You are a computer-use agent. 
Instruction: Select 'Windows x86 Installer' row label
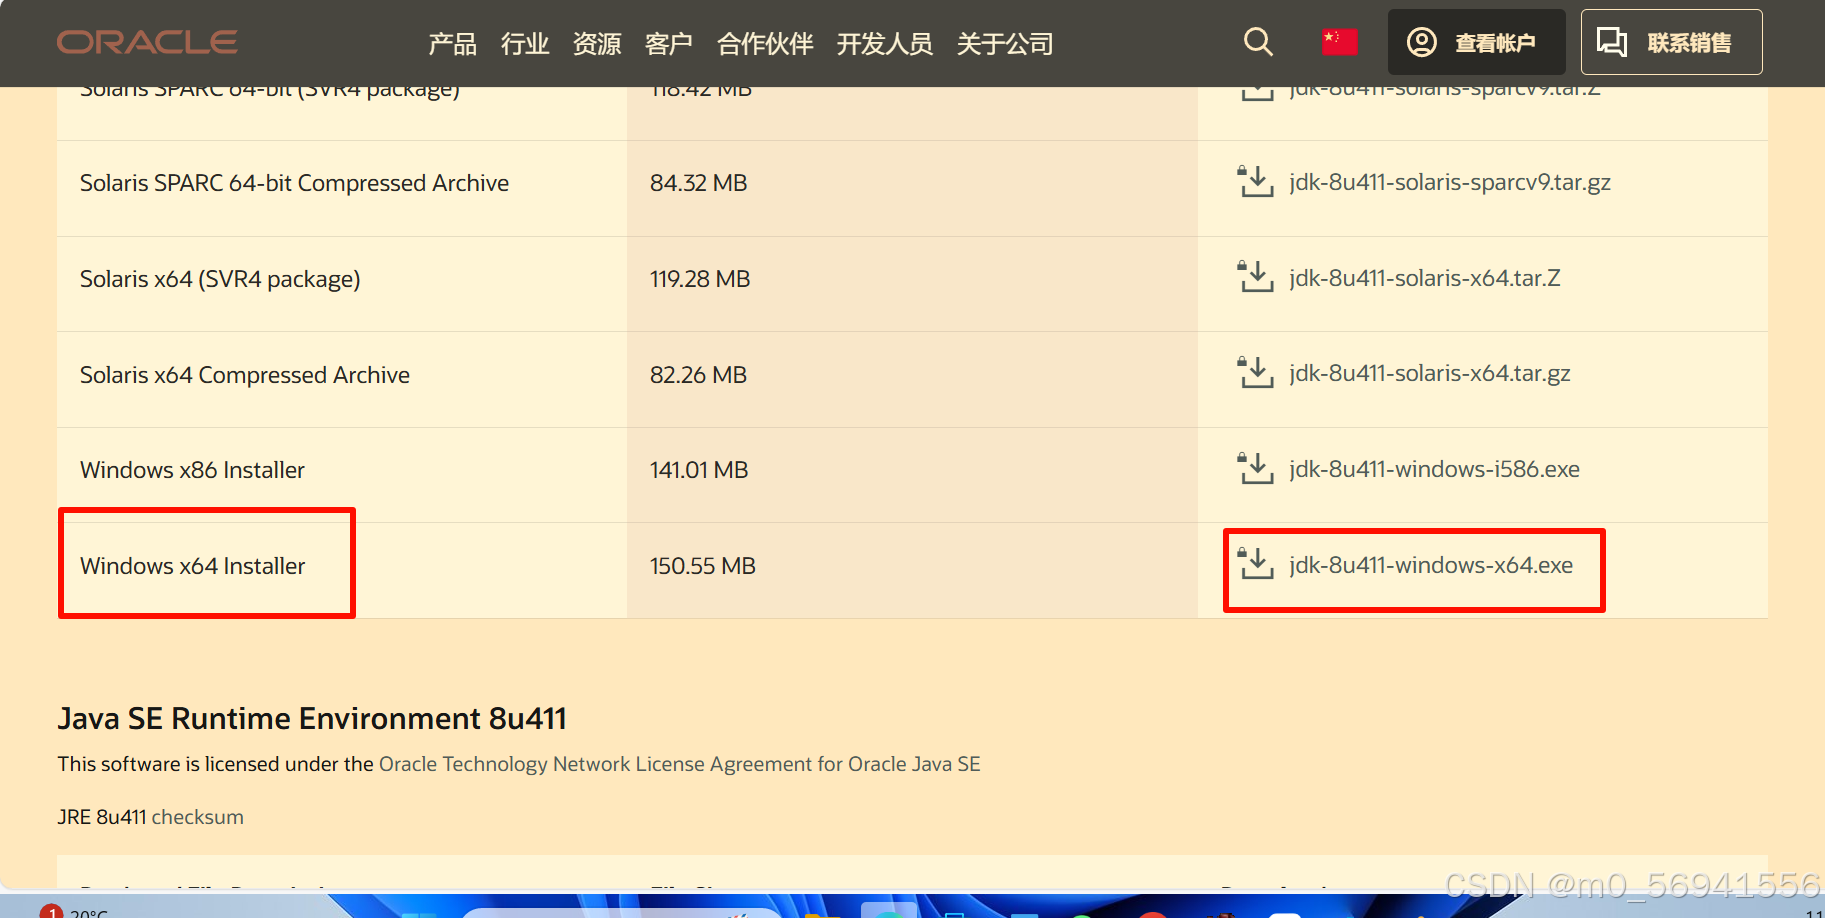click(192, 470)
